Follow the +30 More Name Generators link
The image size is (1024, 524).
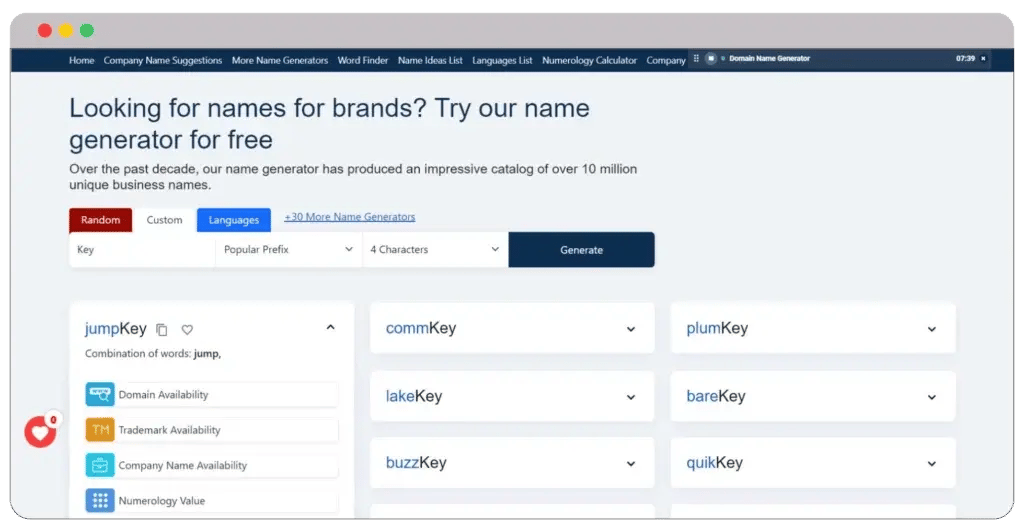(x=349, y=217)
